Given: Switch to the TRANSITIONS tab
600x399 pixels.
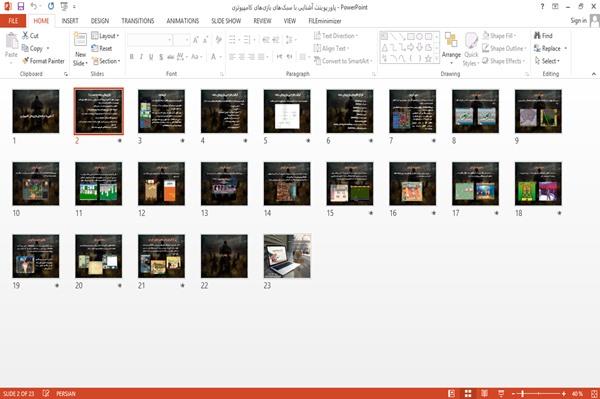Looking at the screenshot, I should coord(138,21).
